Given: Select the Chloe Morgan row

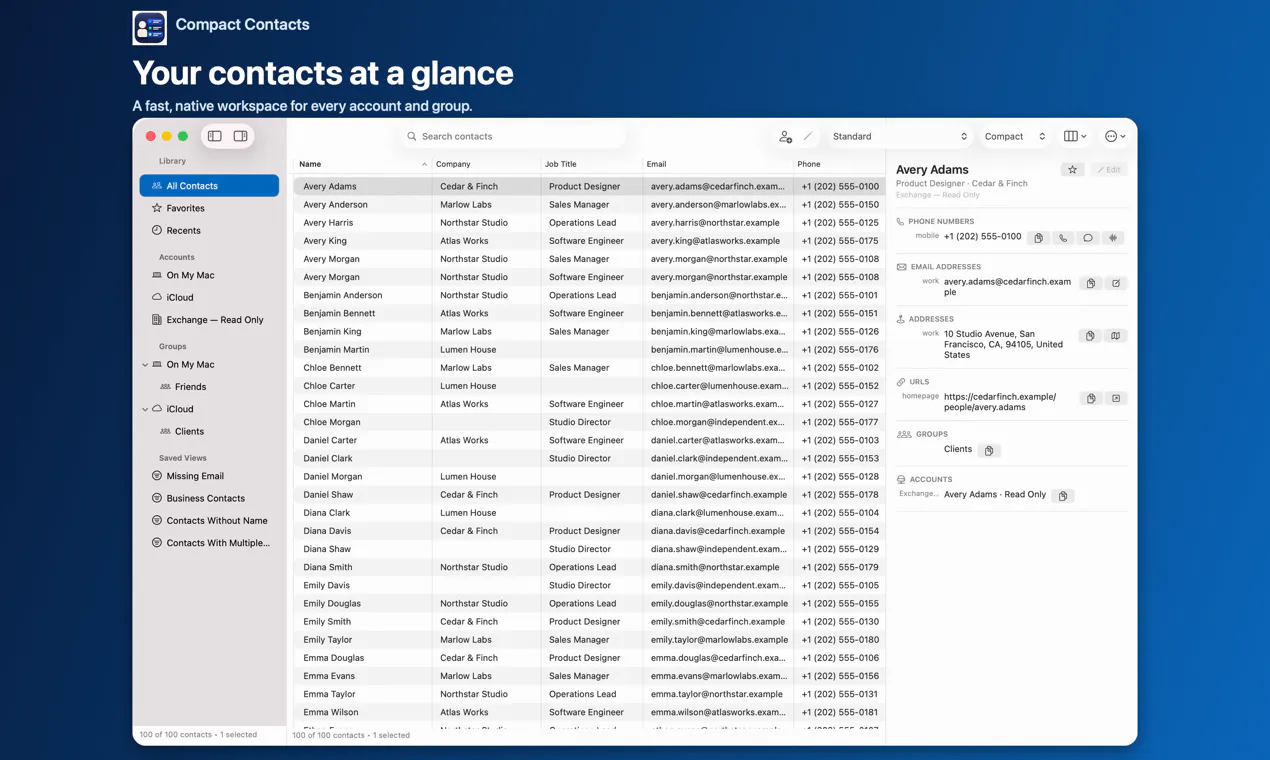Looking at the screenshot, I should [589, 422].
